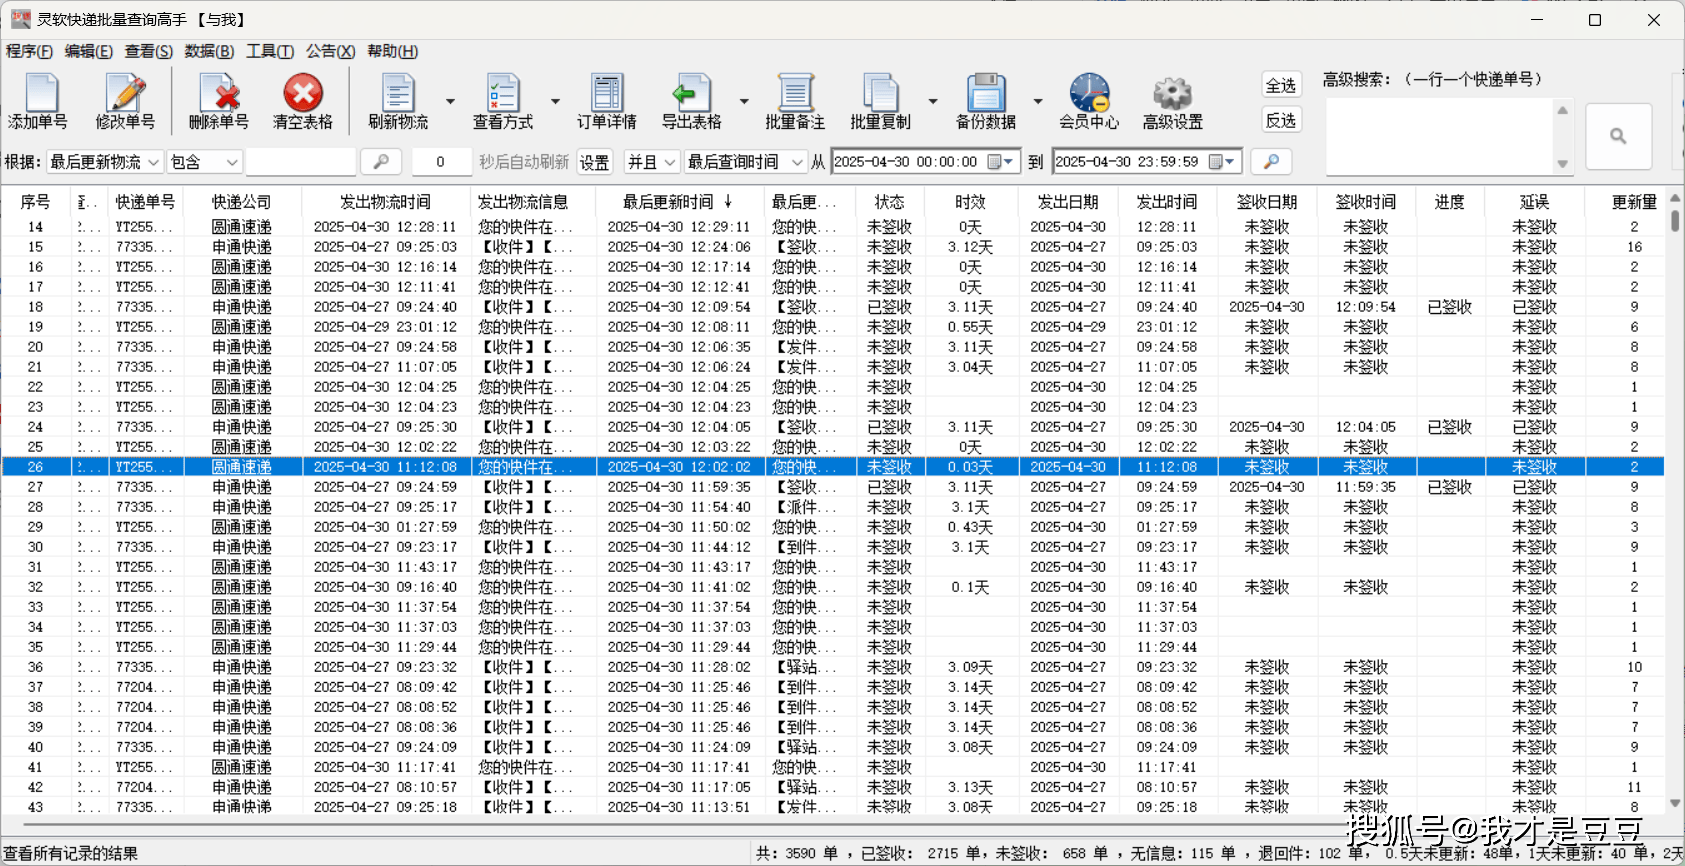Click 签收日期 column header

1267,202
